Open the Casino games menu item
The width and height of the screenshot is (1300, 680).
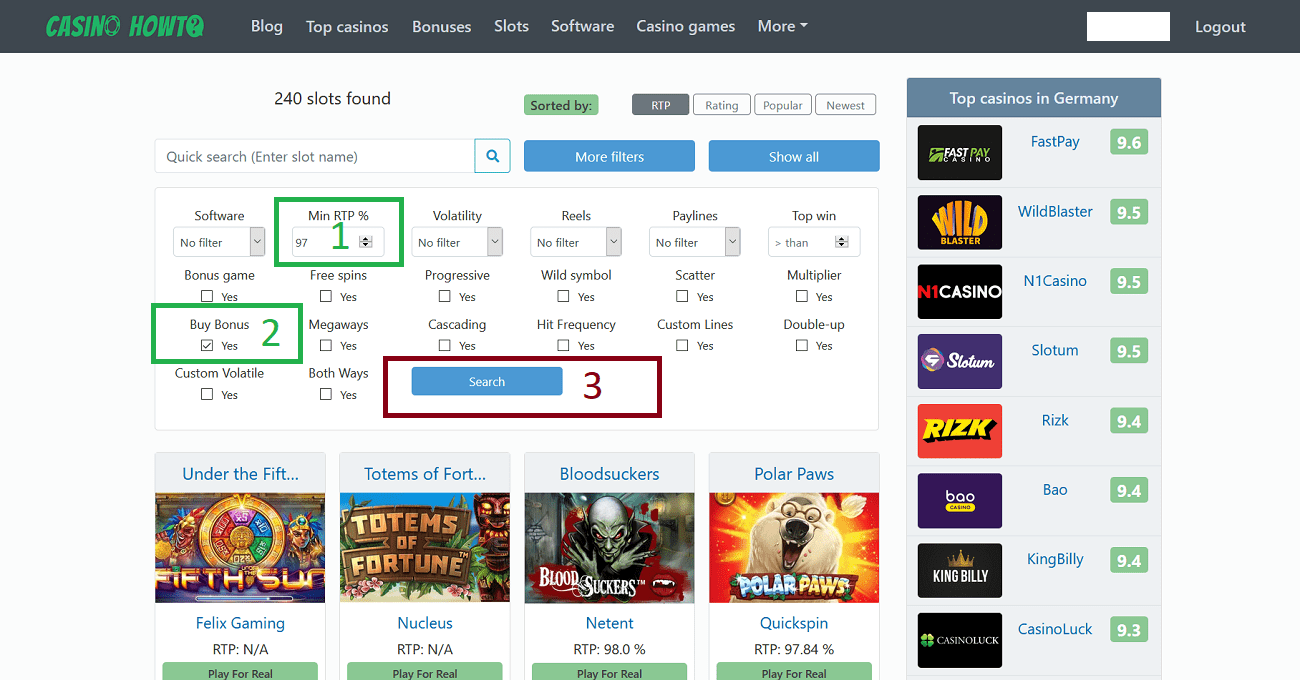[686, 26]
